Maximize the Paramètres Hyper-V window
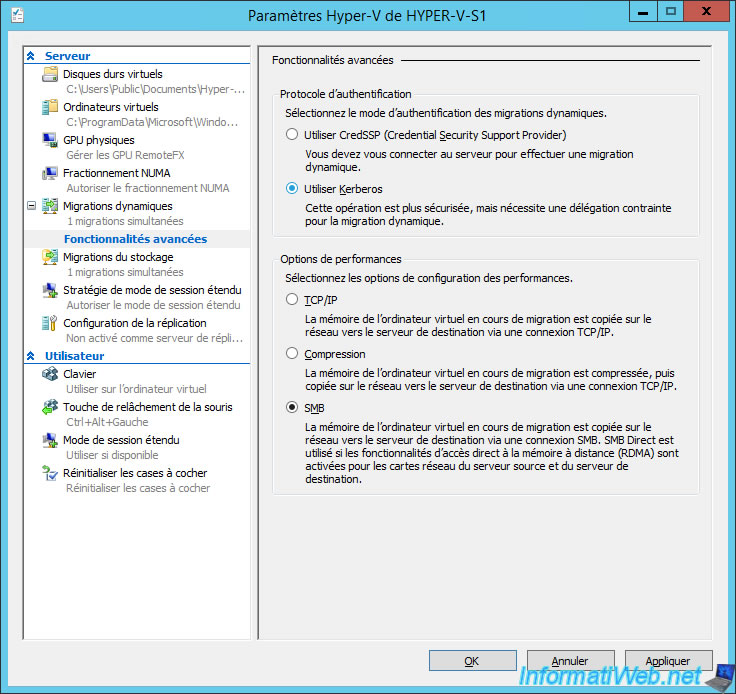This screenshot has width=736, height=694. pos(671,11)
